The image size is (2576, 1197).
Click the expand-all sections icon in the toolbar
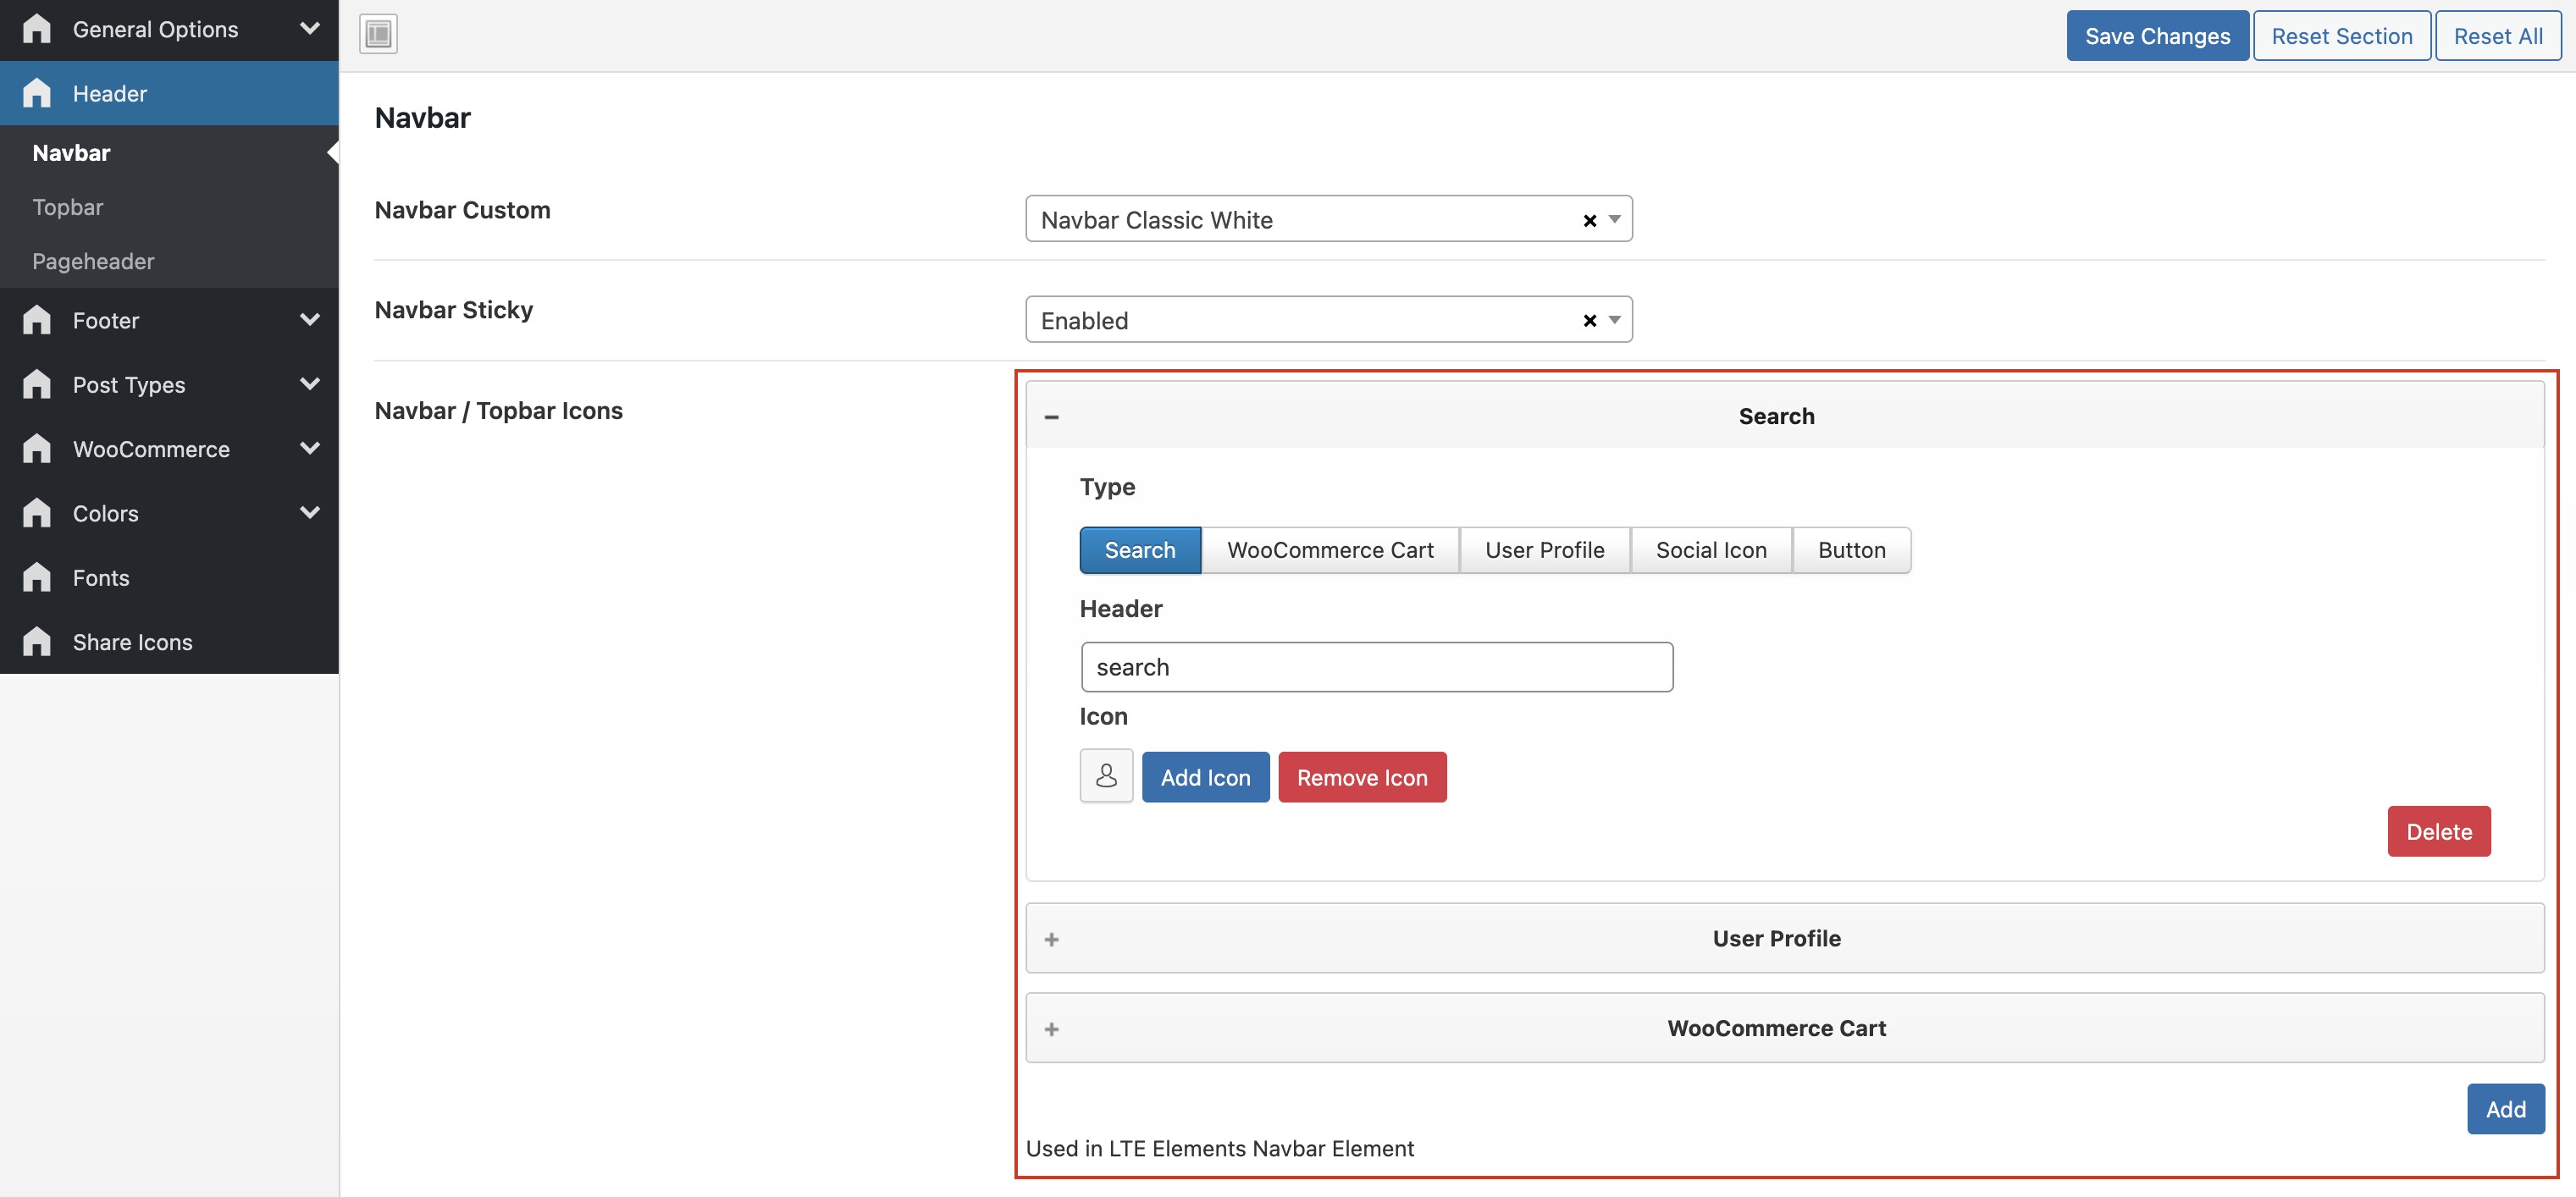pos(378,34)
